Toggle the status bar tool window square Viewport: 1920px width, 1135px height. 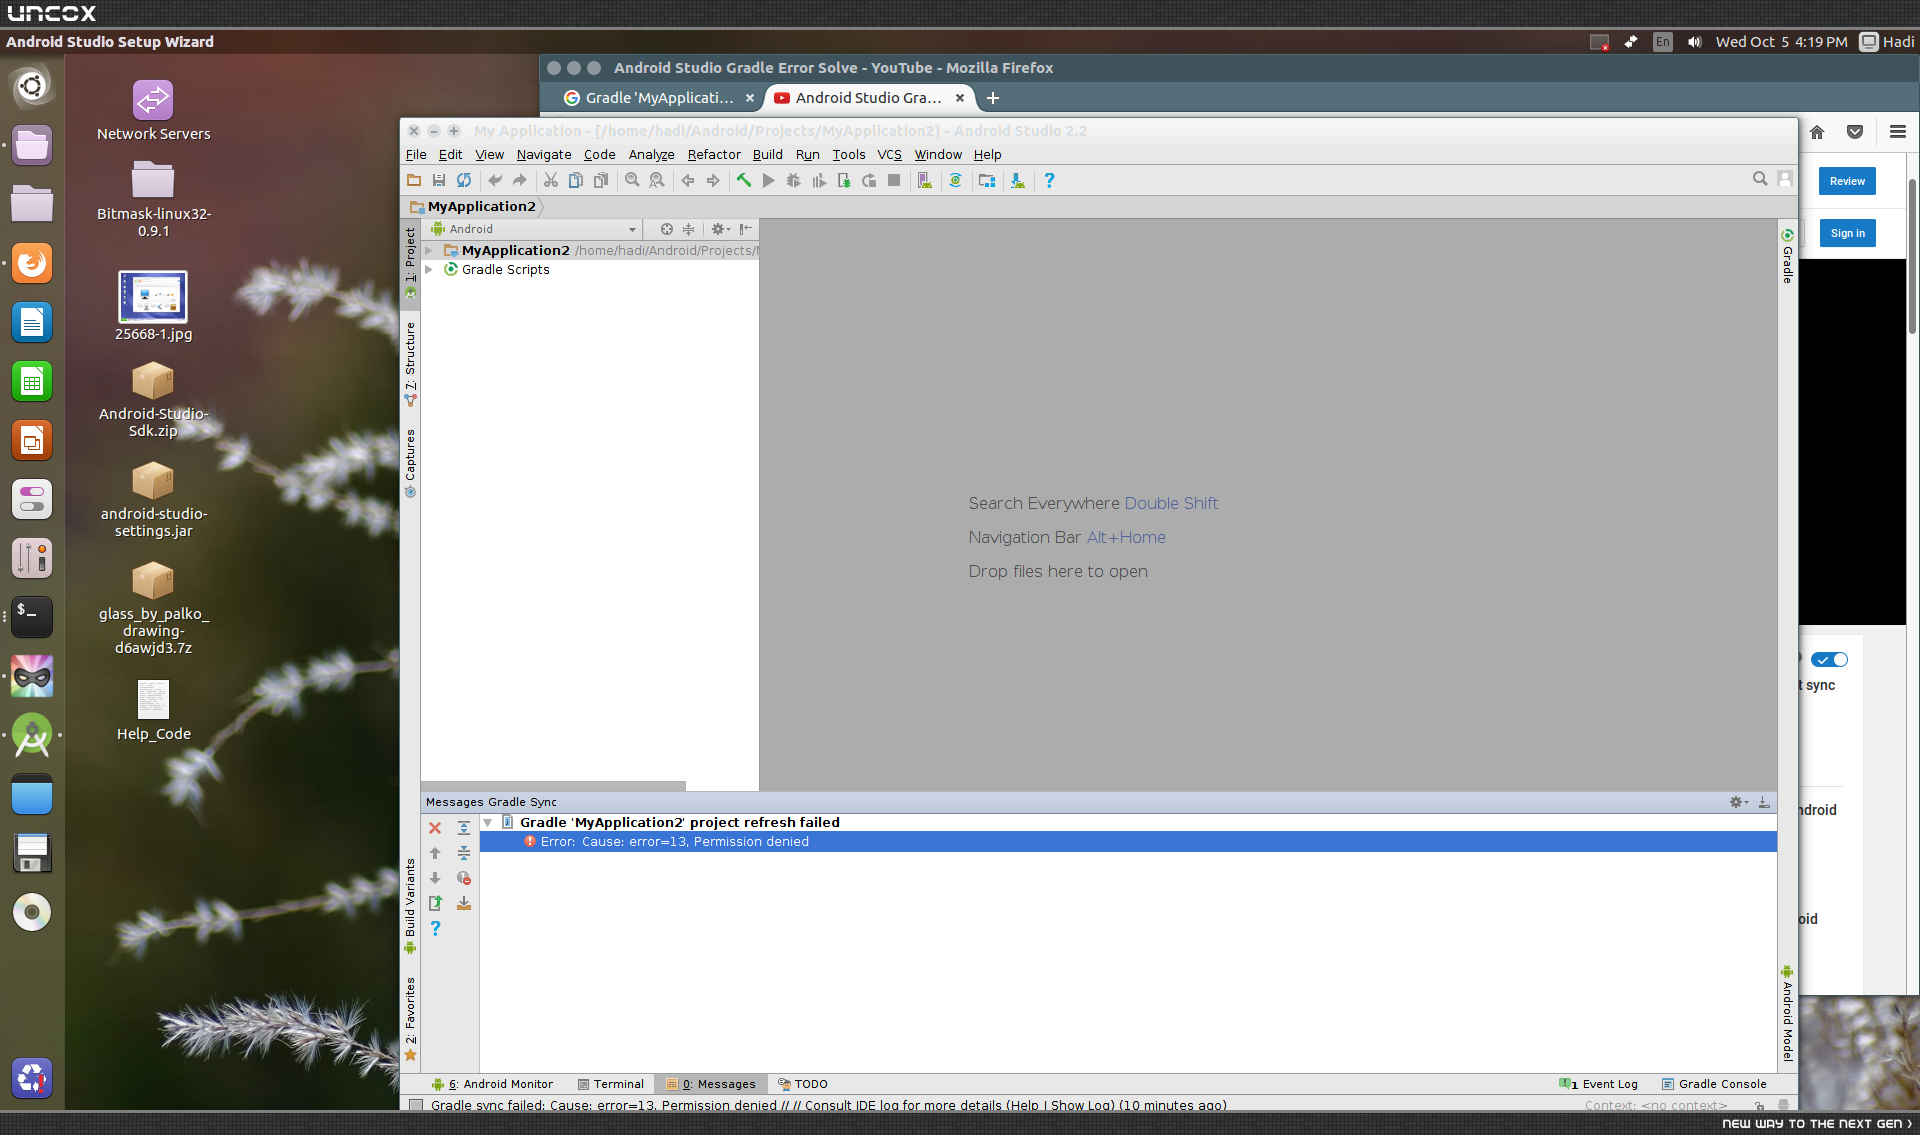(x=415, y=1105)
